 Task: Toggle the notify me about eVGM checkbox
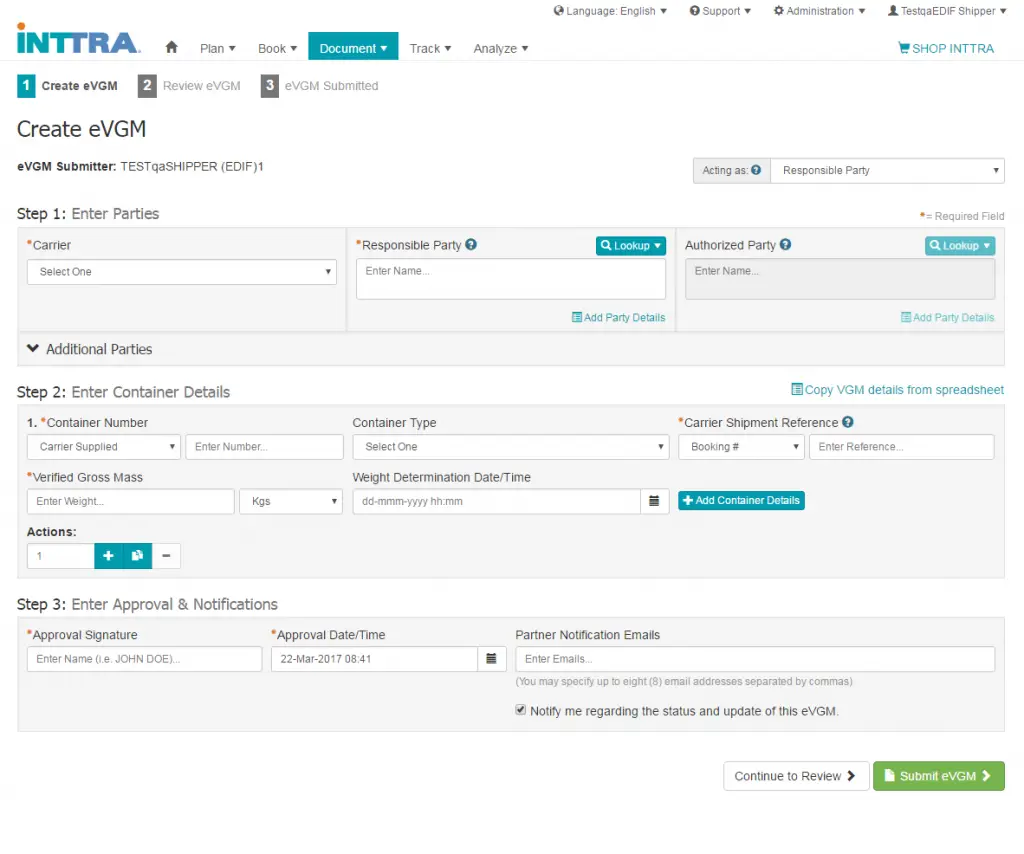click(x=520, y=710)
